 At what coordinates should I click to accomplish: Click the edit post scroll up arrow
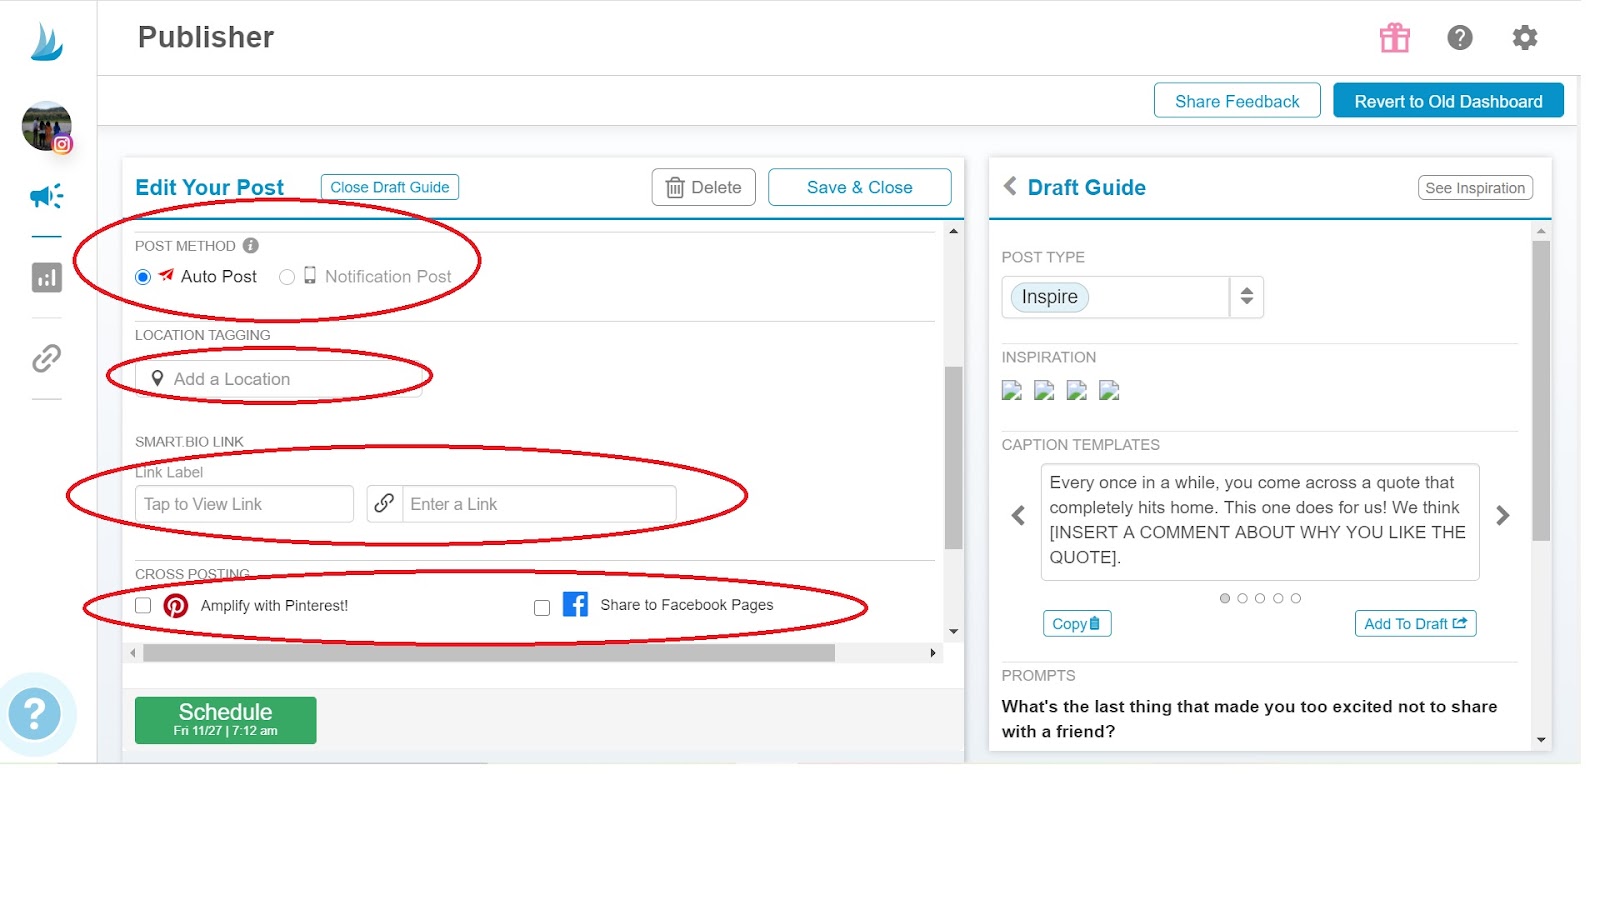[x=954, y=232]
